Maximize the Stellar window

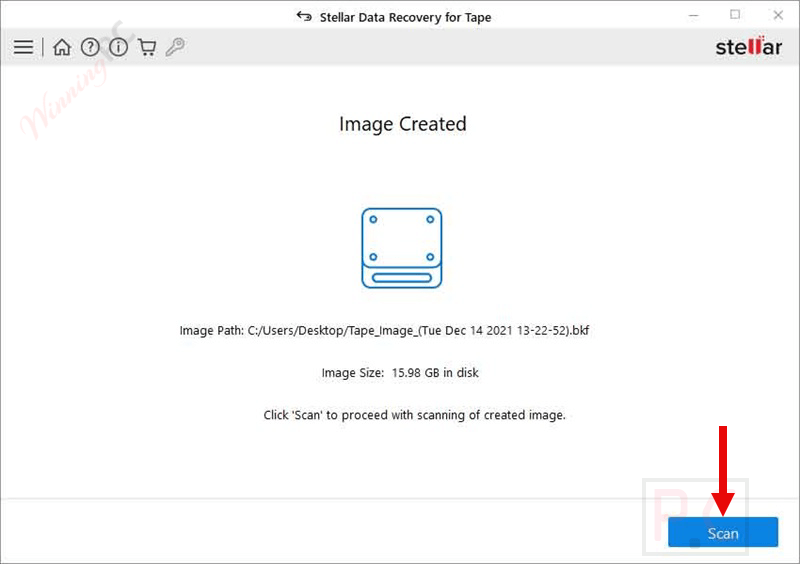735,15
